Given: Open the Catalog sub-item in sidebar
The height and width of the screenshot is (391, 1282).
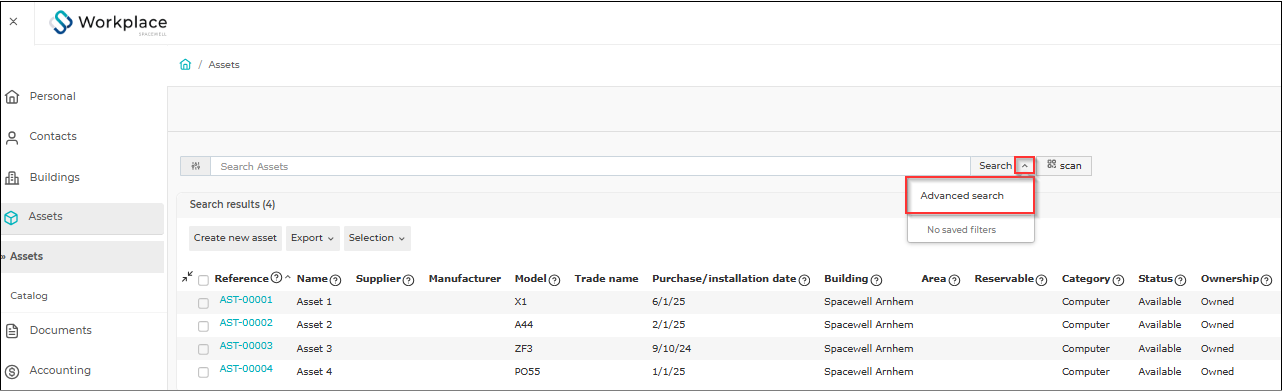Looking at the screenshot, I should coord(29,296).
